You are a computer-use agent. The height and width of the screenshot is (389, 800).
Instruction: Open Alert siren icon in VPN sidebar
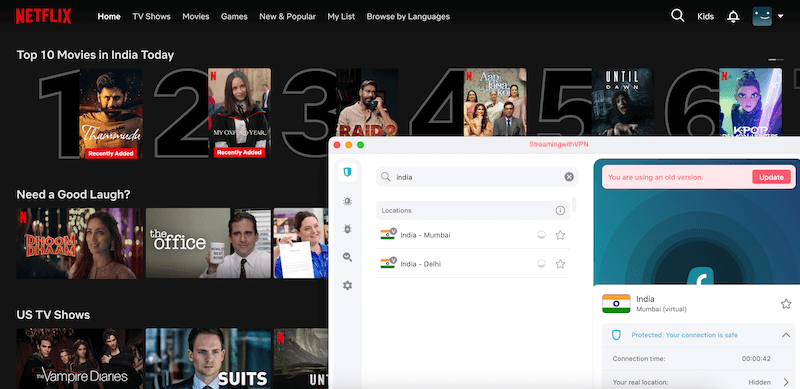click(x=347, y=201)
